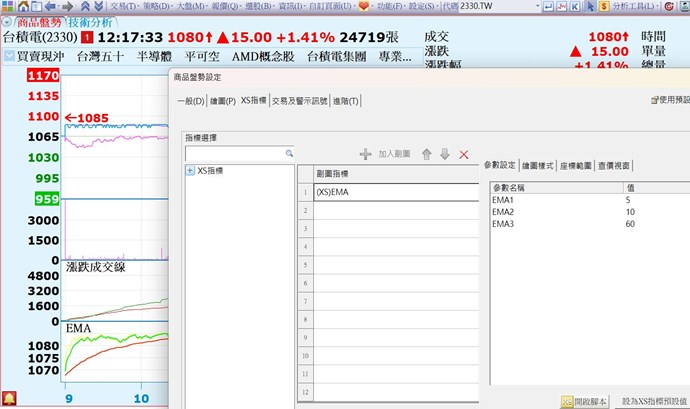Click the move up arrow icon

tap(427, 154)
